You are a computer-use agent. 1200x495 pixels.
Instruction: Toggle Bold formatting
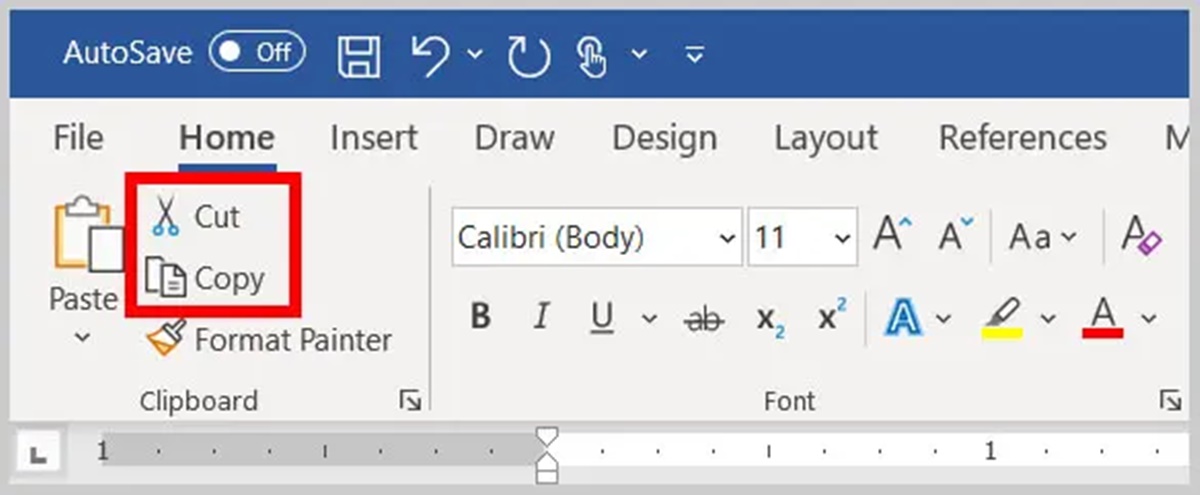[x=480, y=318]
